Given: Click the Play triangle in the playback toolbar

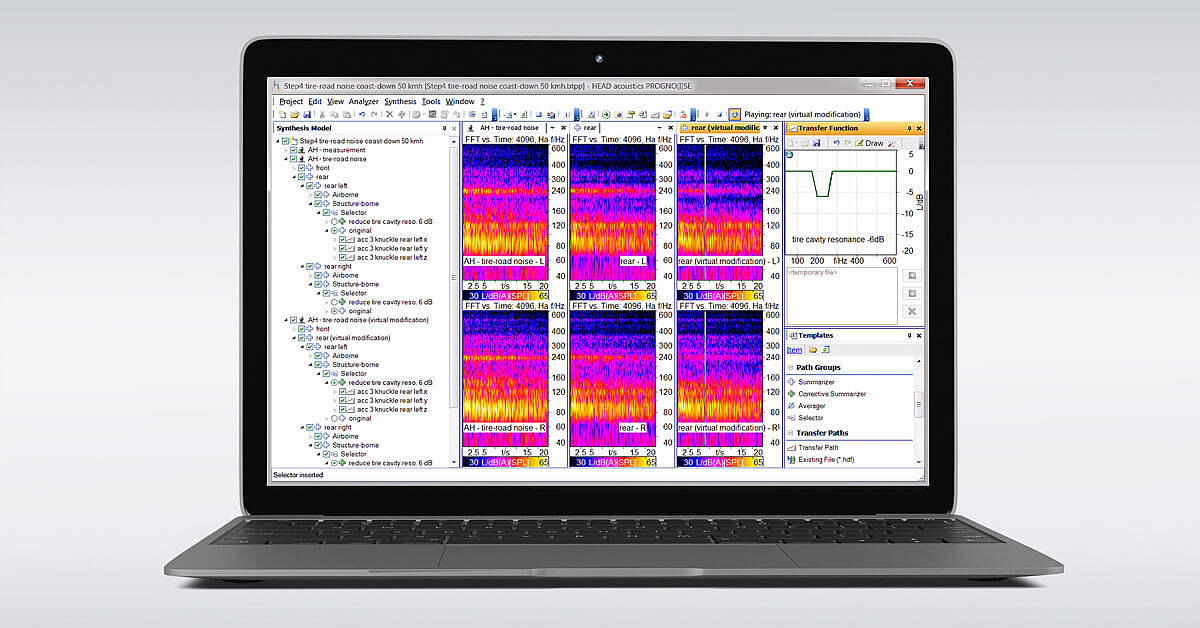Looking at the screenshot, I should coord(707,115).
